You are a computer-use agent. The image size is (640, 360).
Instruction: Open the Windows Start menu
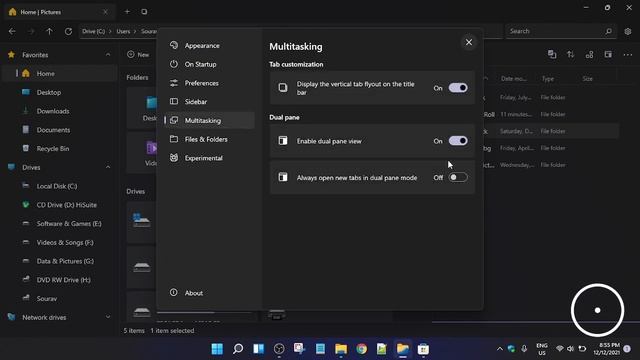pyautogui.click(x=217, y=349)
